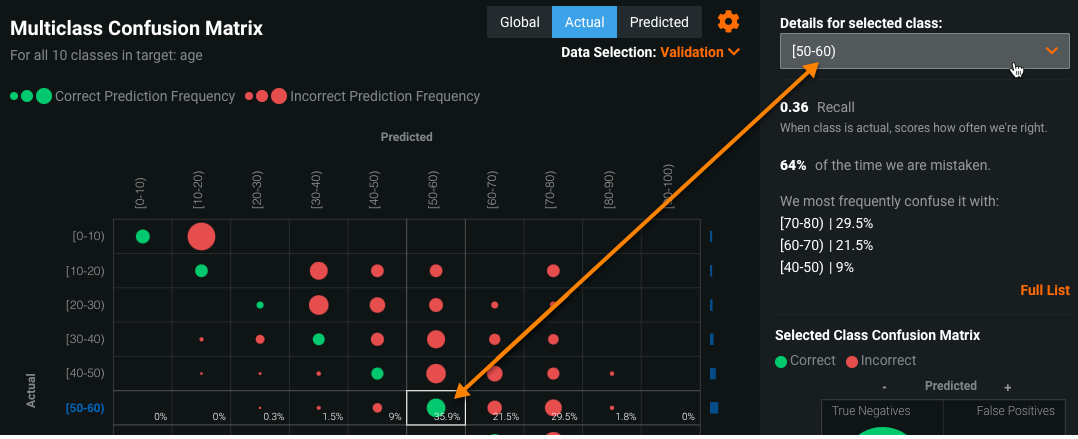Click the green bubble in row [30-40)
The width and height of the screenshot is (1078, 439).
319,339
